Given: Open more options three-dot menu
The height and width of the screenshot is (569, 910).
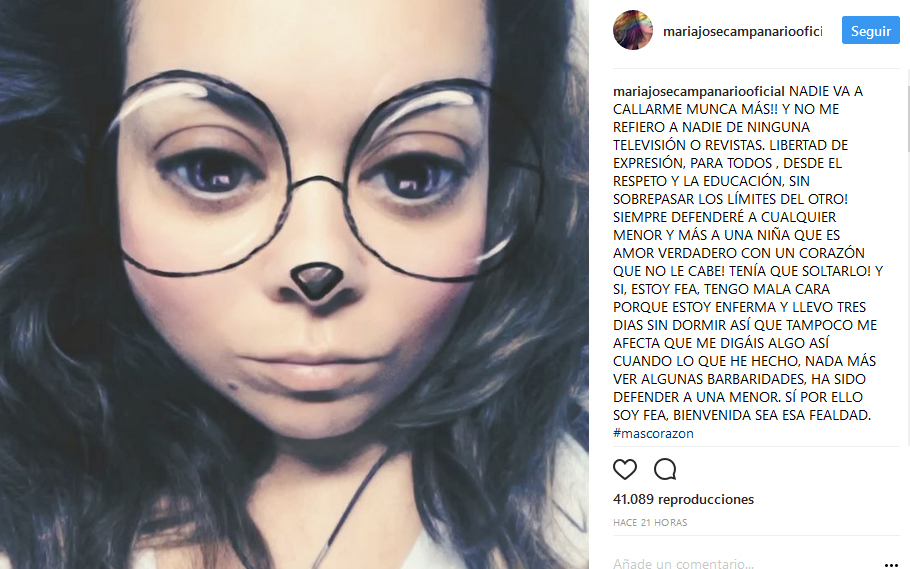Looking at the screenshot, I should (891, 565).
